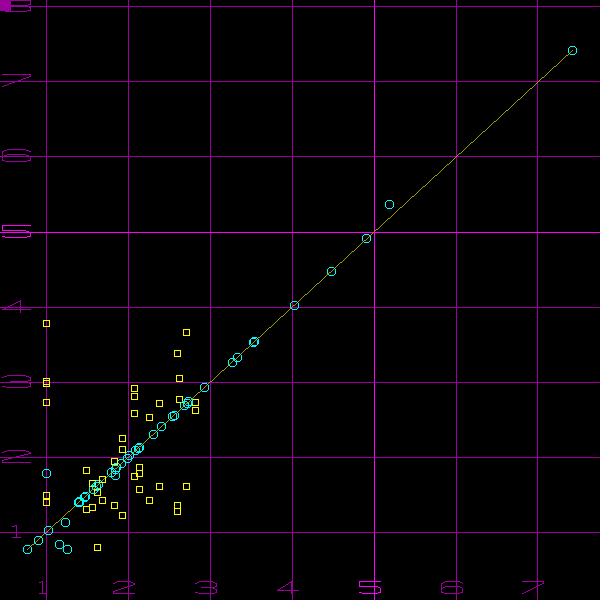Select the lone cyan circle on the x=1 gridline below y=2
600x600 pixels.
(46, 473)
